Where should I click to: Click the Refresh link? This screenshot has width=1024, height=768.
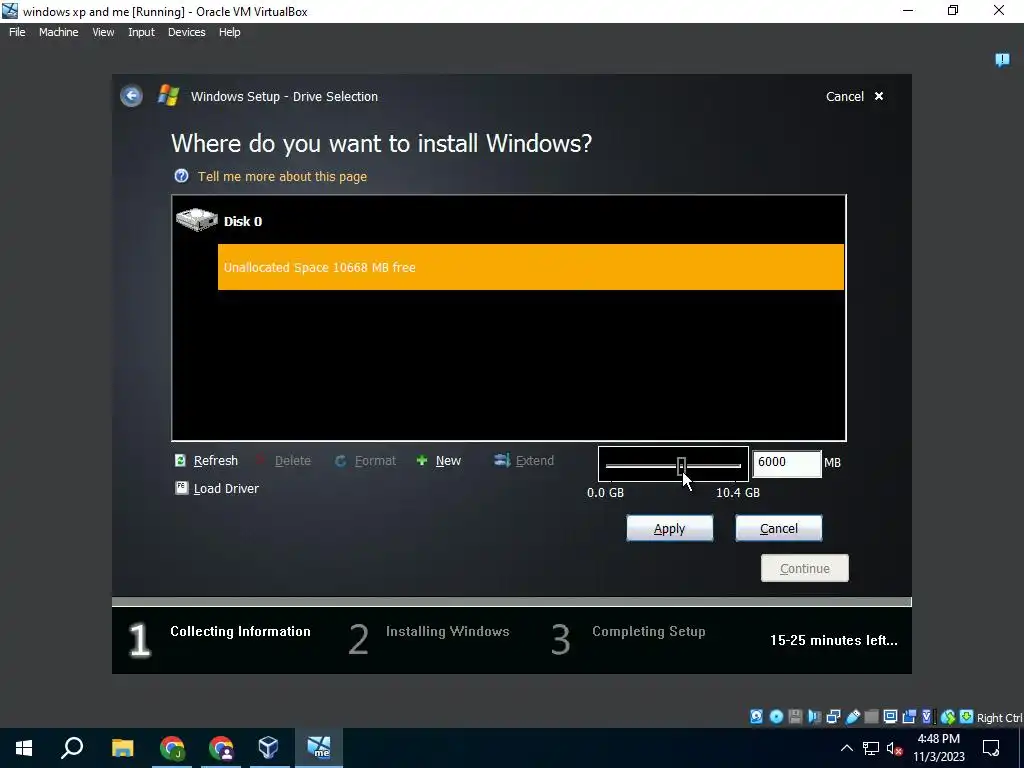216,460
